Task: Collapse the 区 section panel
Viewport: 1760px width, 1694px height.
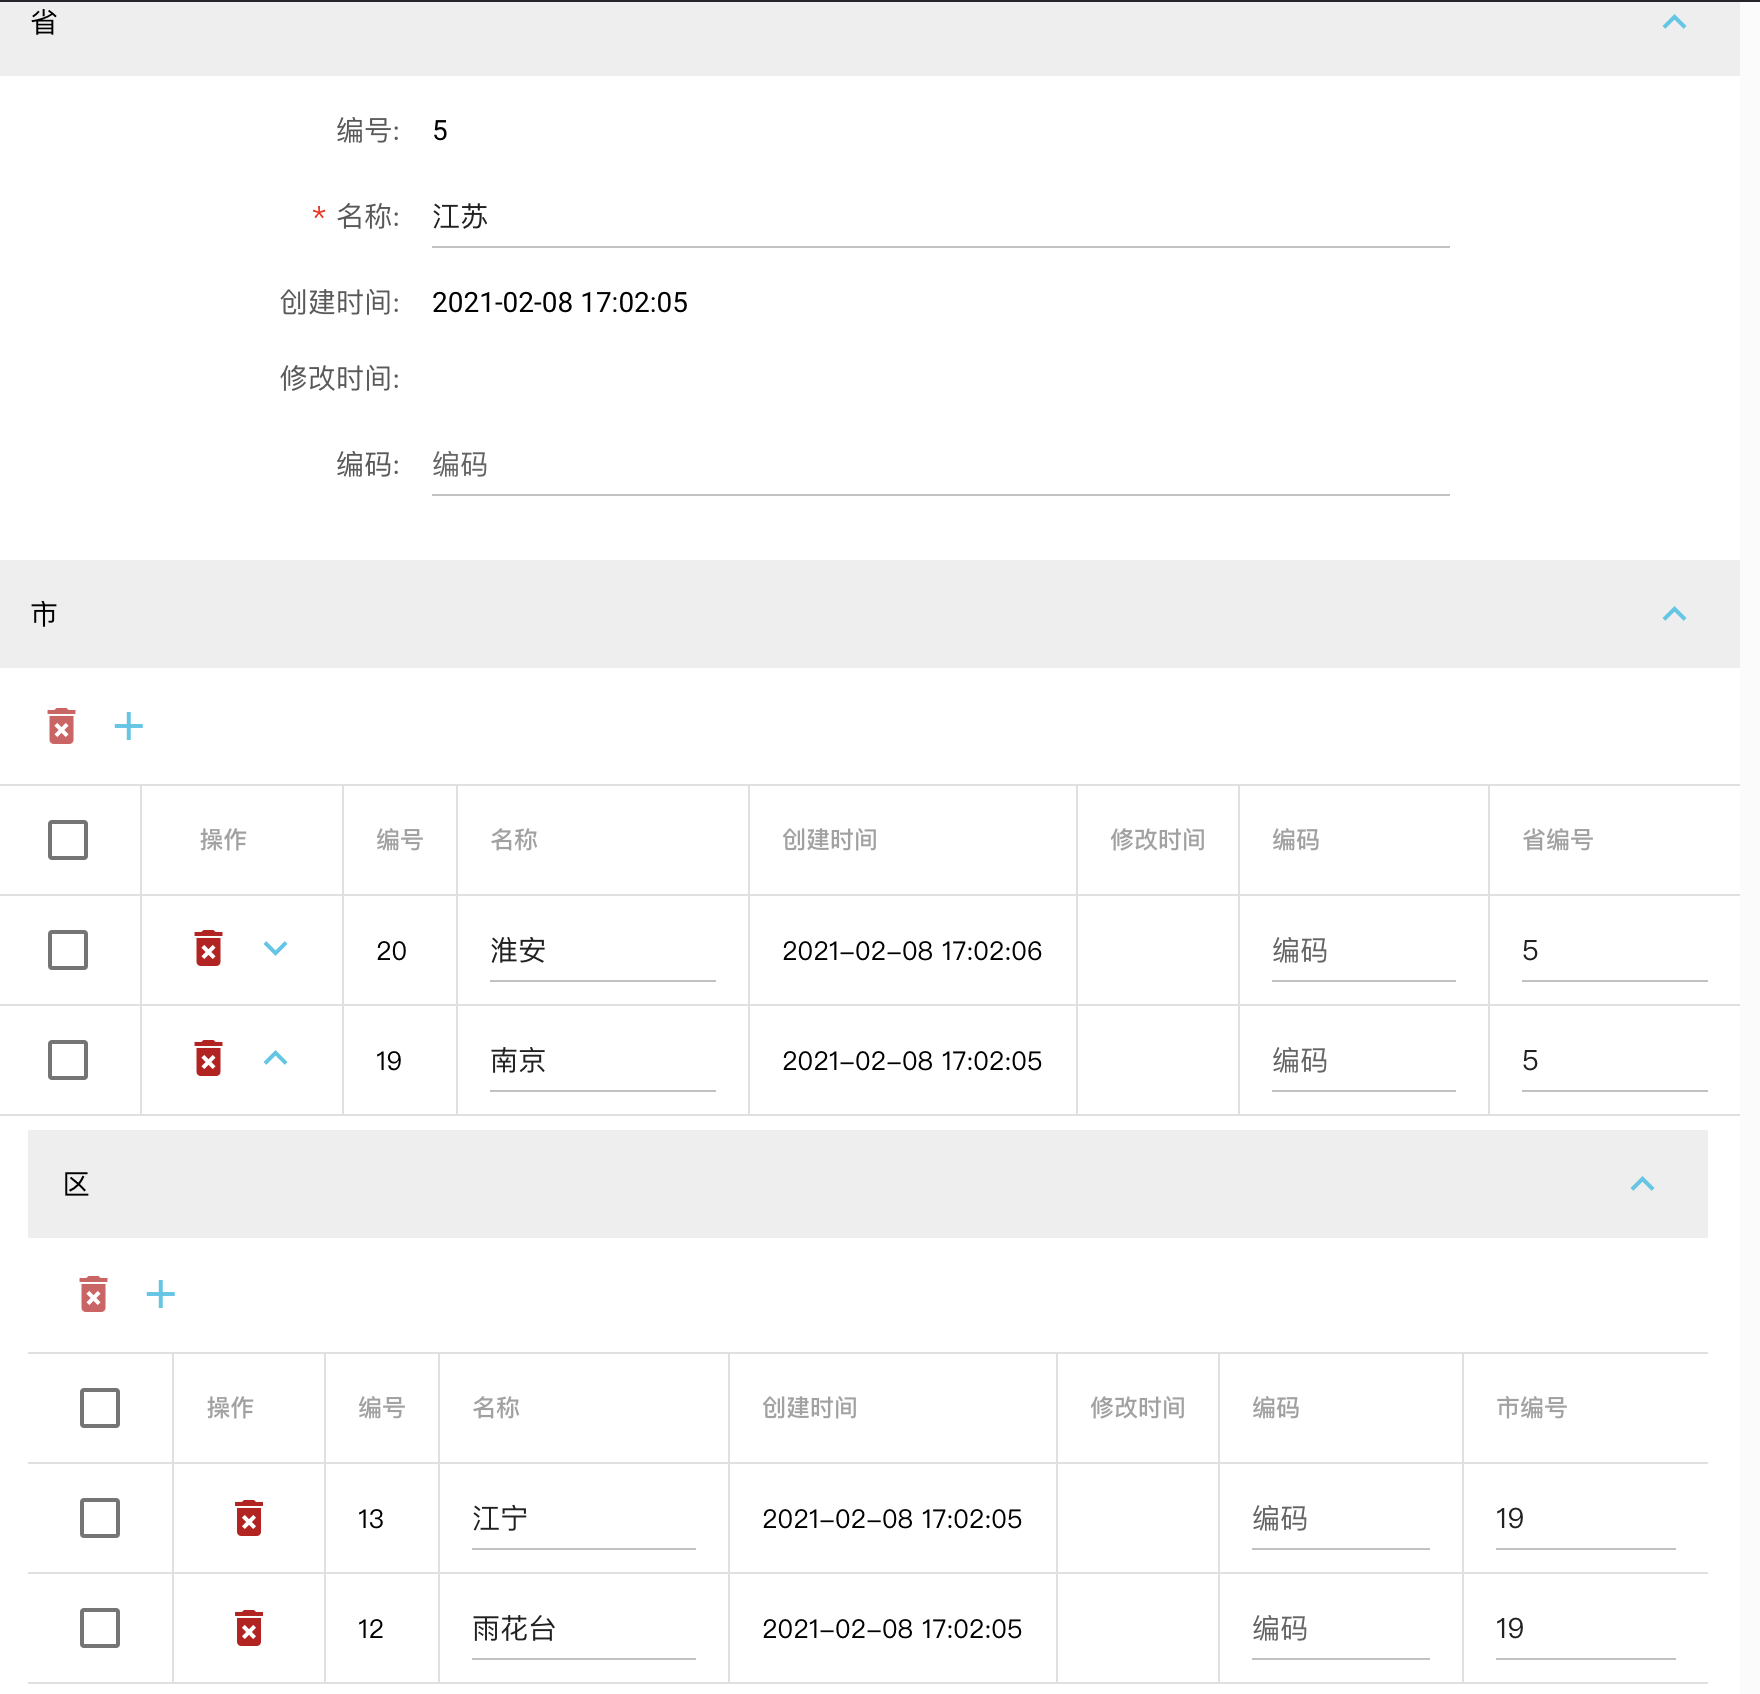Action: point(1642,1184)
